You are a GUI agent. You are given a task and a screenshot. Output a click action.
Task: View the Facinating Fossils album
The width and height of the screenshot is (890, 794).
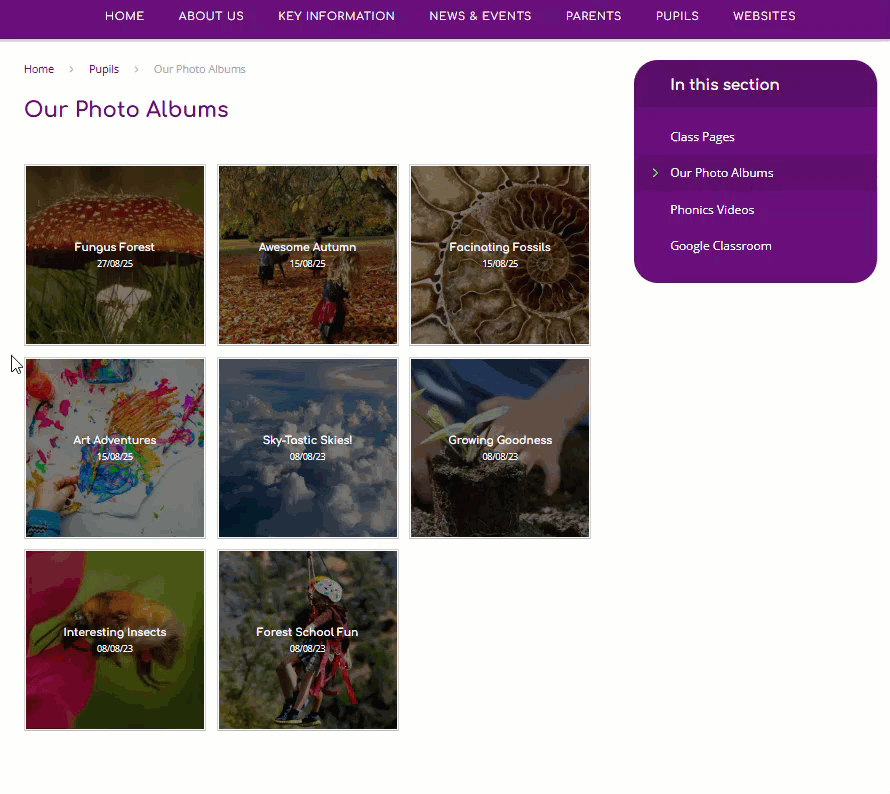click(499, 255)
